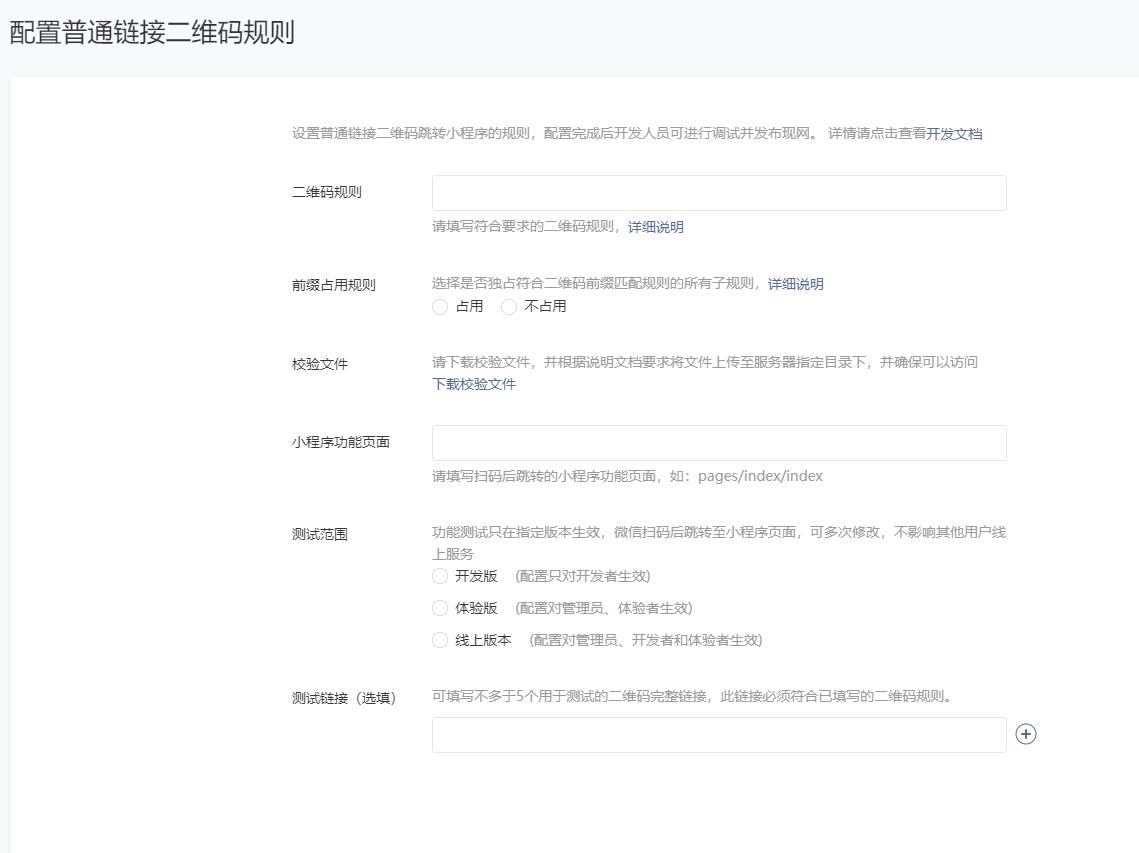Click the 二维码规则 field label
1139x853 pixels.
click(327, 192)
